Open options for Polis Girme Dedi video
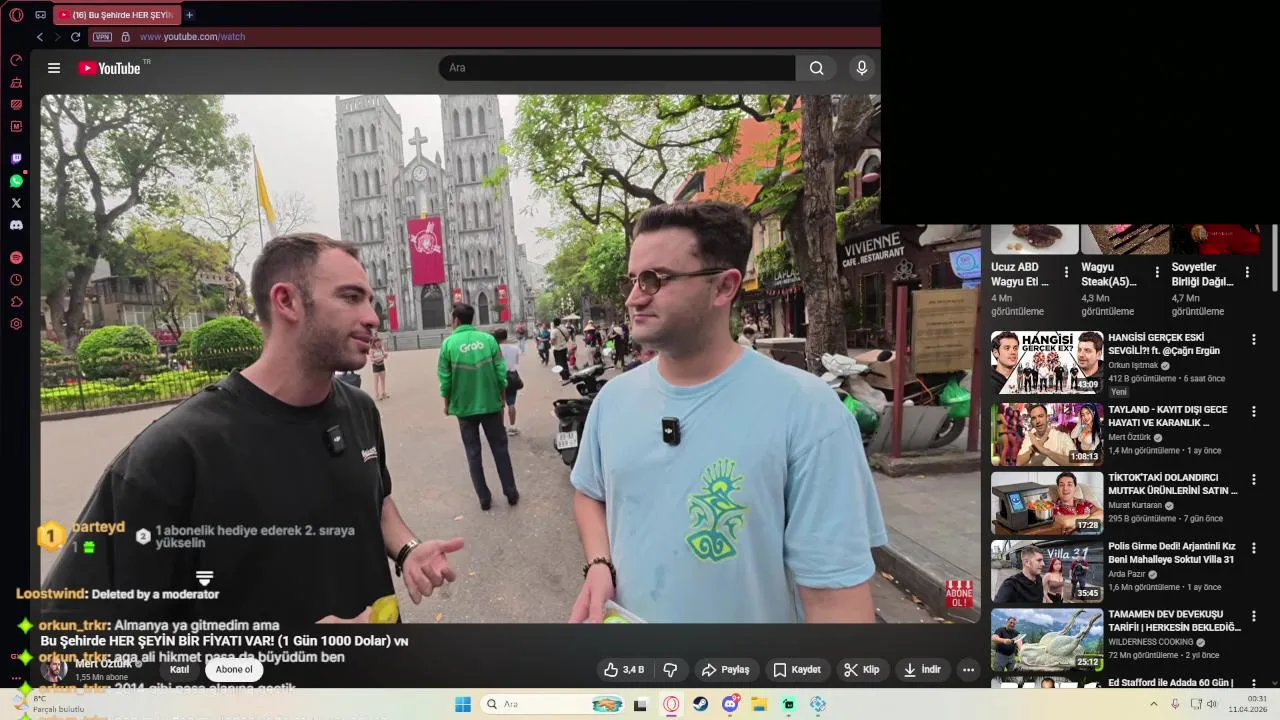The height and width of the screenshot is (720, 1280). [x=1253, y=548]
